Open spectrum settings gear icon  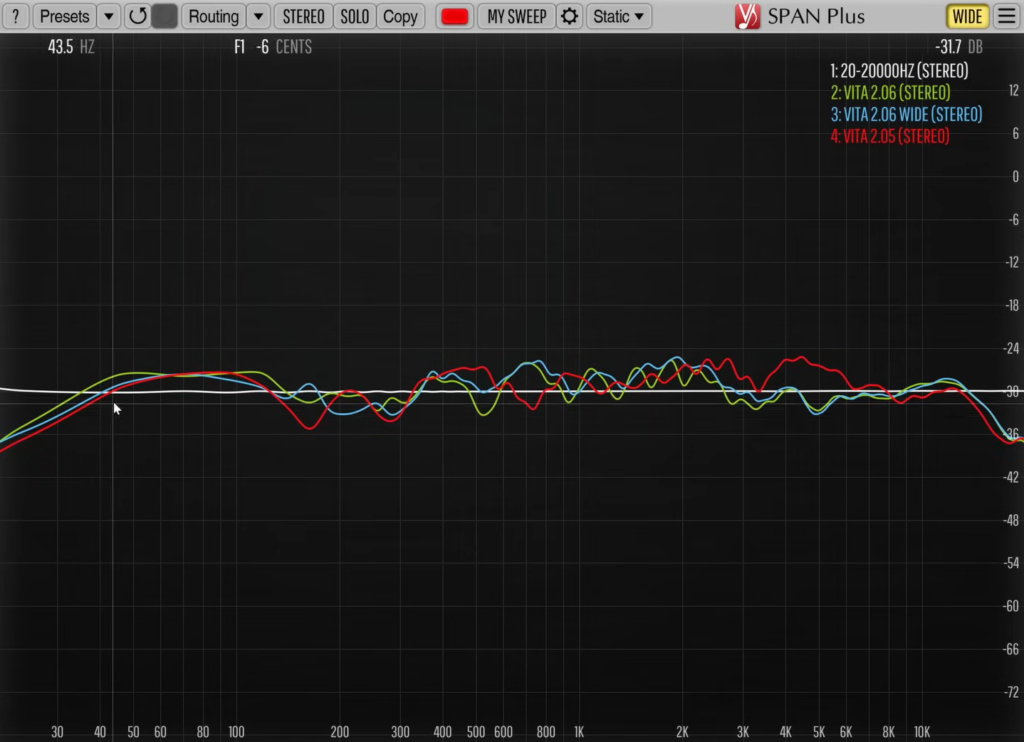569,16
